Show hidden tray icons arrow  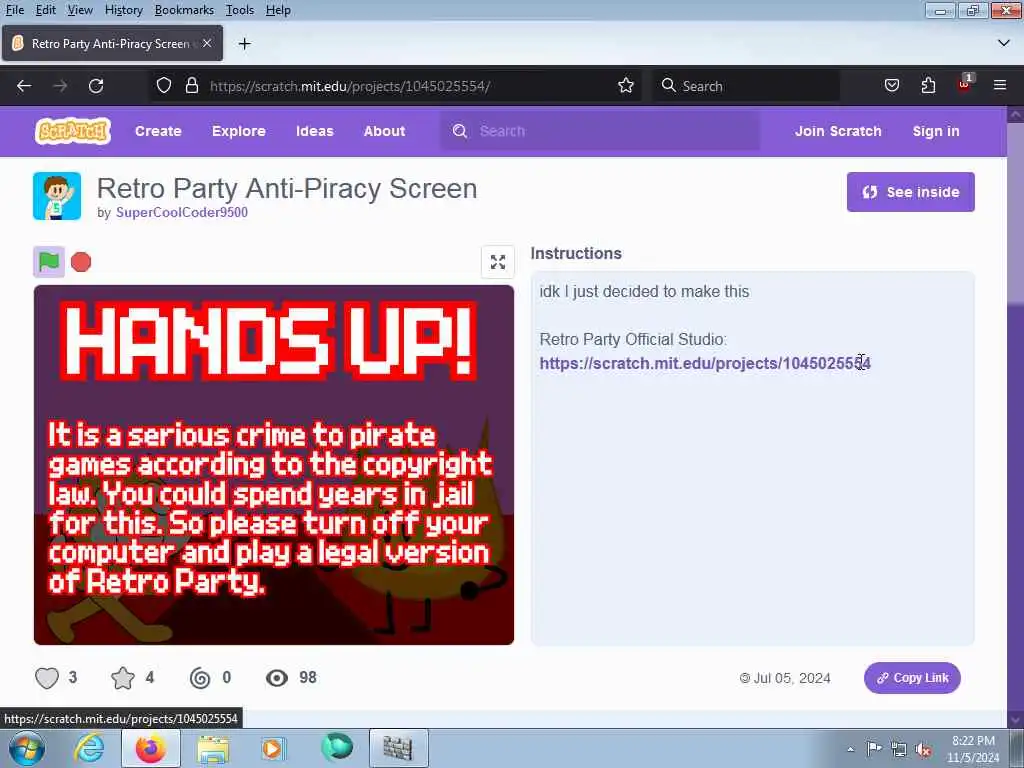pyautogui.click(x=850, y=749)
